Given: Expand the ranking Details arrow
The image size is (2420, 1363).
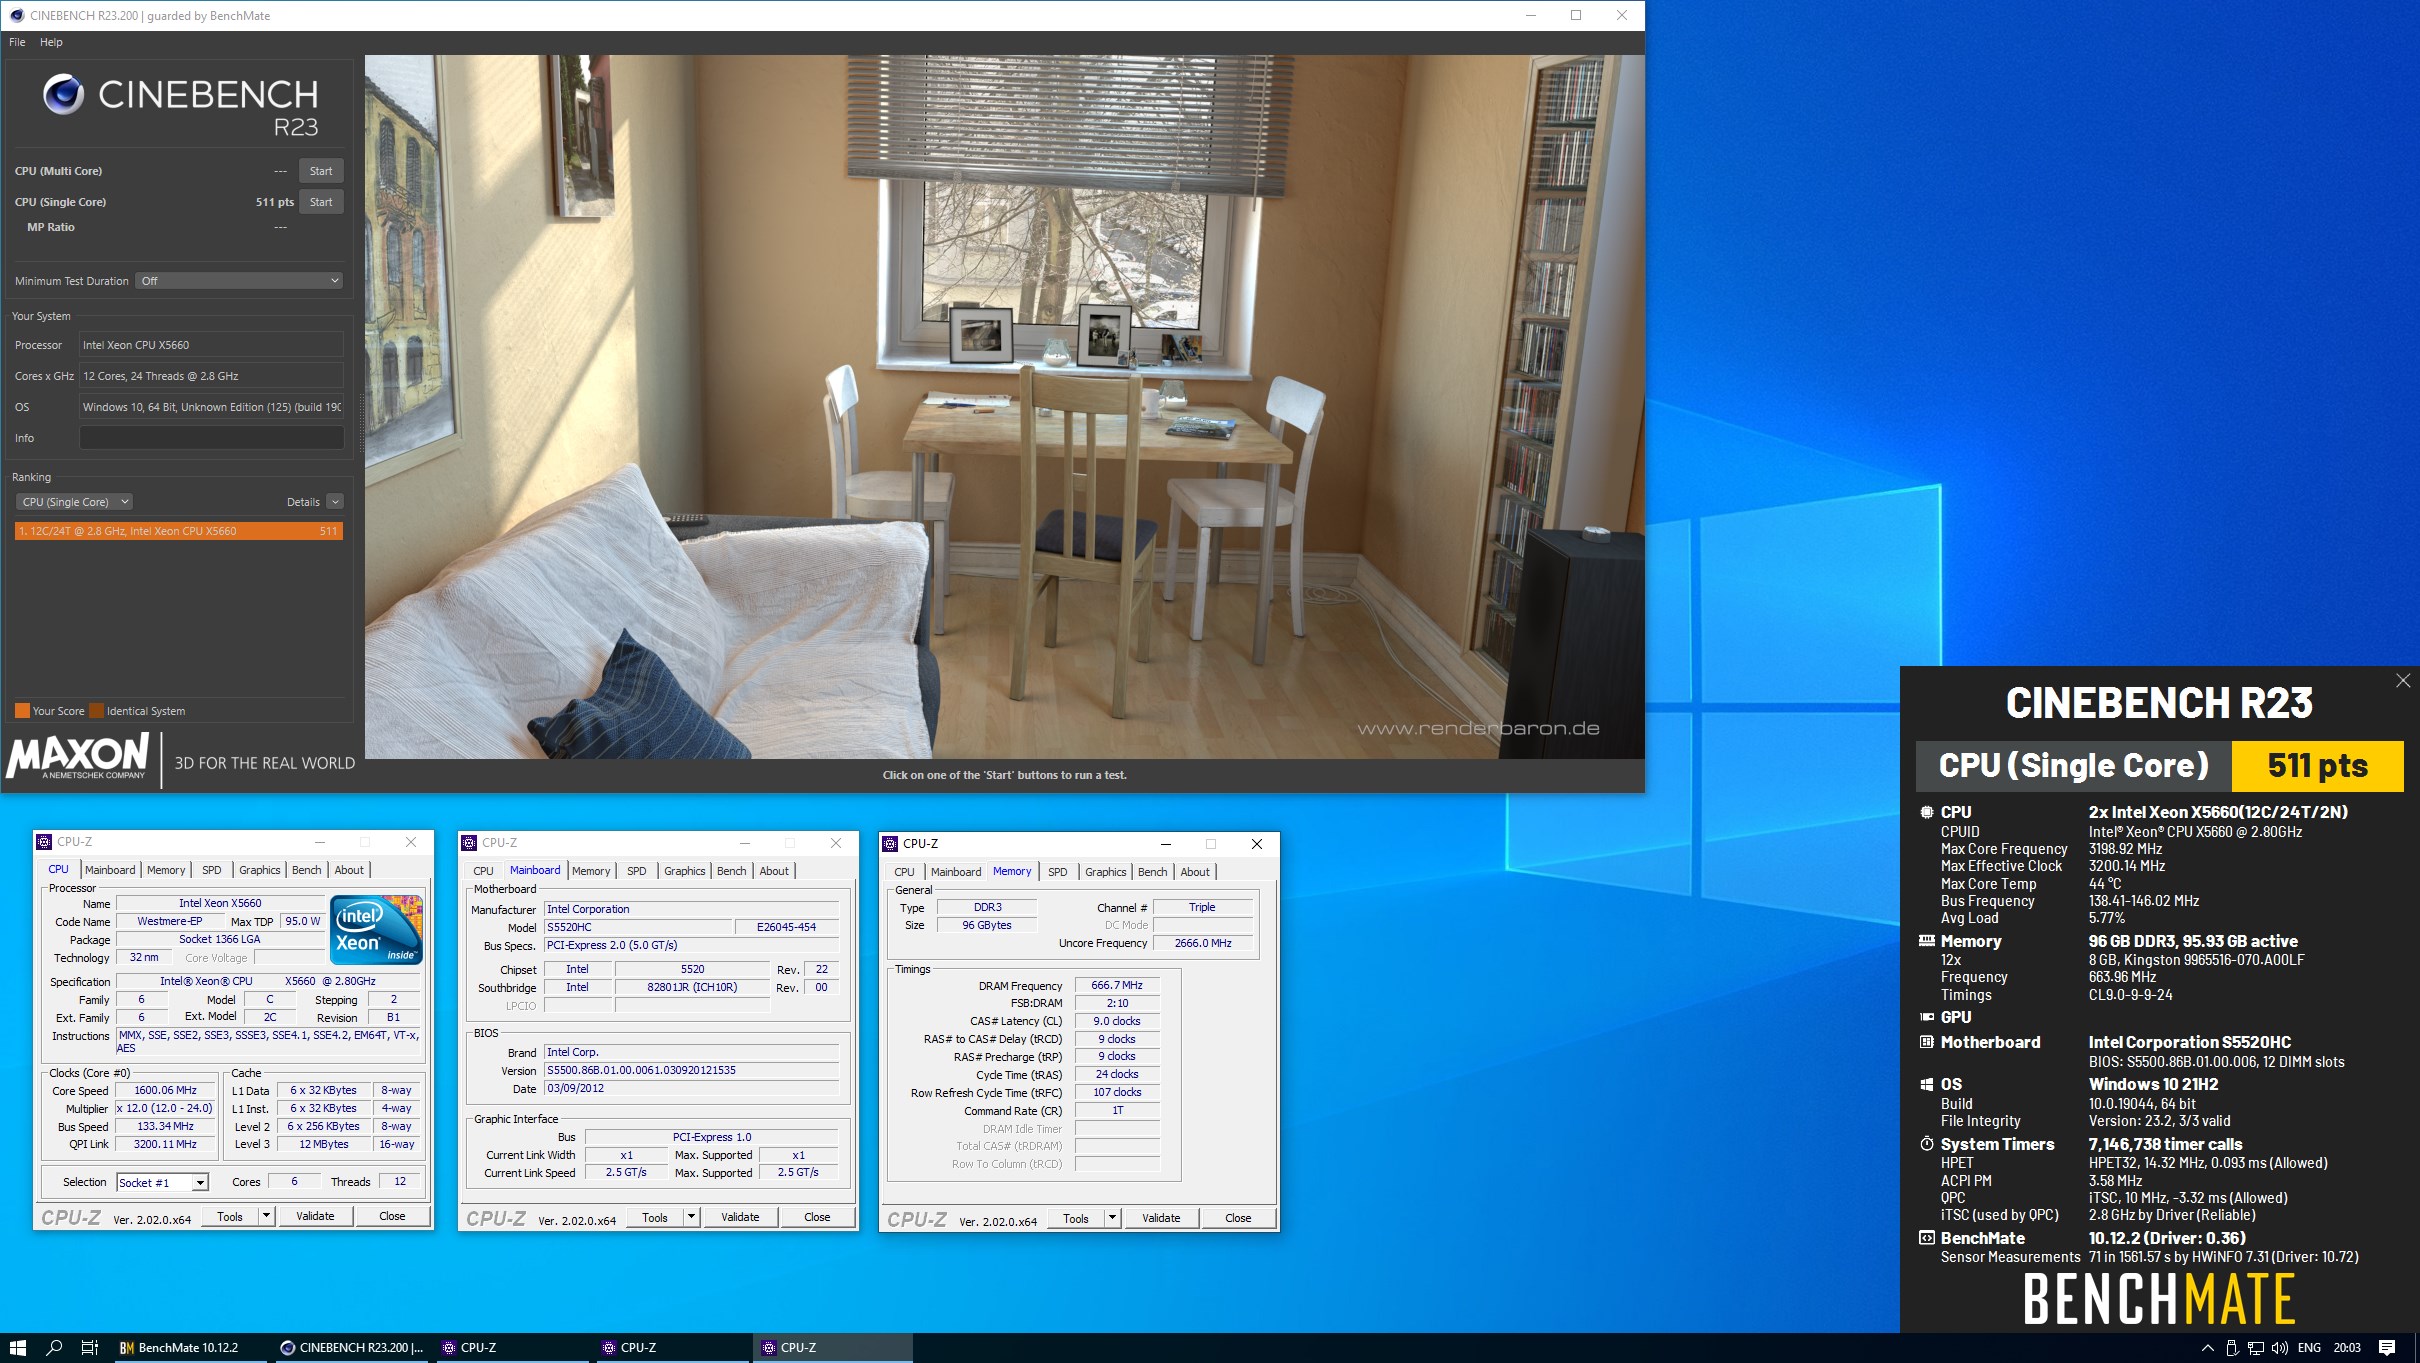Looking at the screenshot, I should click(335, 502).
